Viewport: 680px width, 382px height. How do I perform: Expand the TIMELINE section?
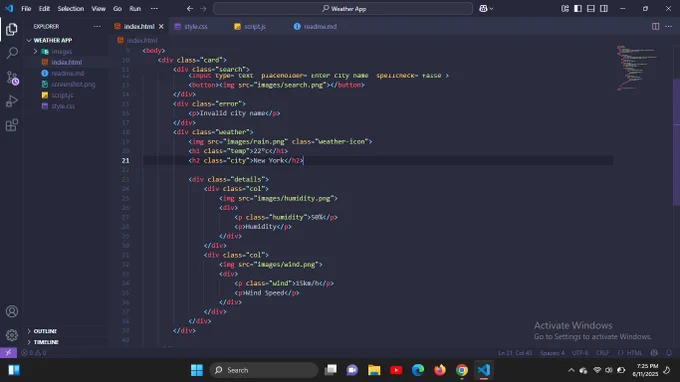pyautogui.click(x=46, y=342)
